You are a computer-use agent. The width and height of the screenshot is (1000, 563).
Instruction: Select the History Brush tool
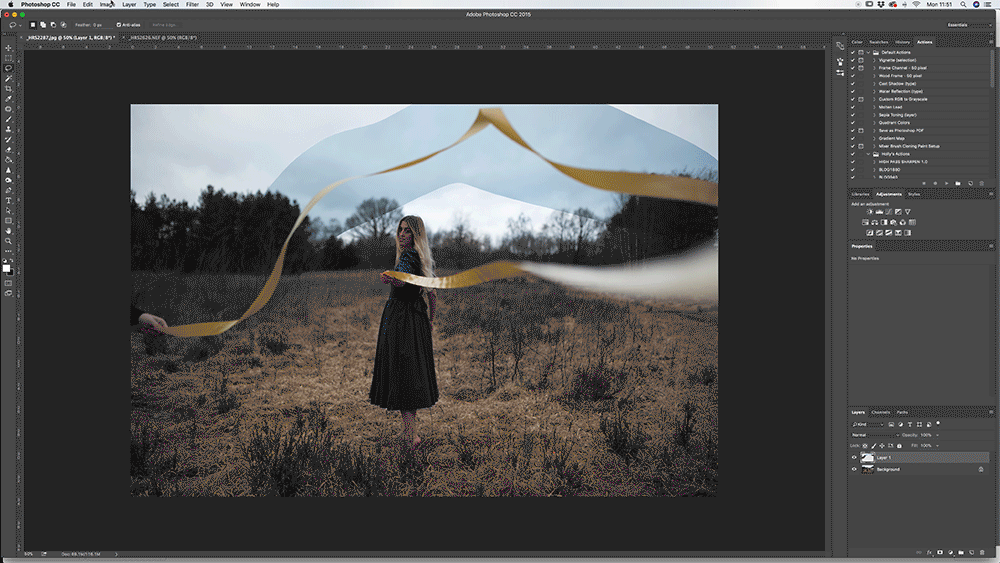[x=8, y=140]
